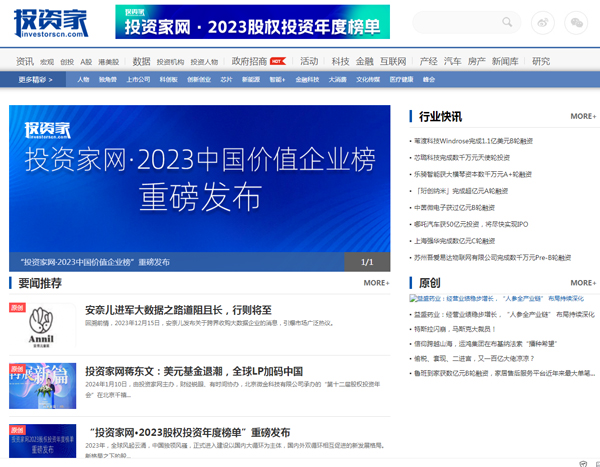Open headline 2023股权投资年度榜单 重磅发布

click(190, 433)
